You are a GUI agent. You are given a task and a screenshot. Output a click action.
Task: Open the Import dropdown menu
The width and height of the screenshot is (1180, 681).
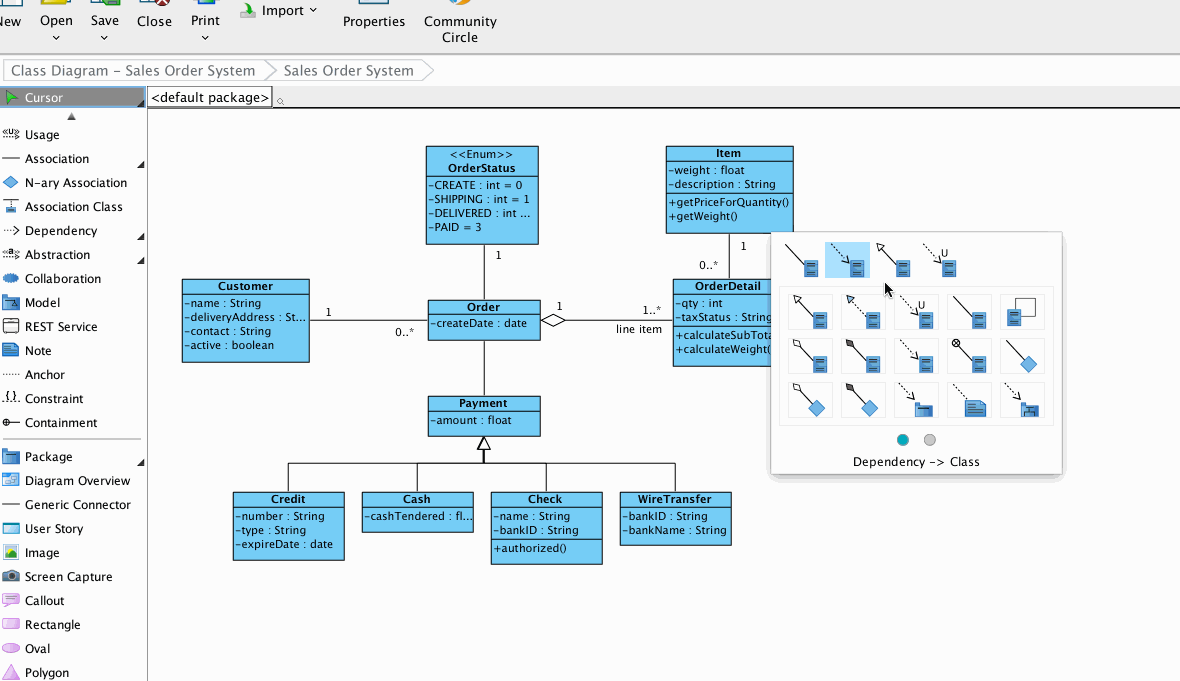click(278, 11)
